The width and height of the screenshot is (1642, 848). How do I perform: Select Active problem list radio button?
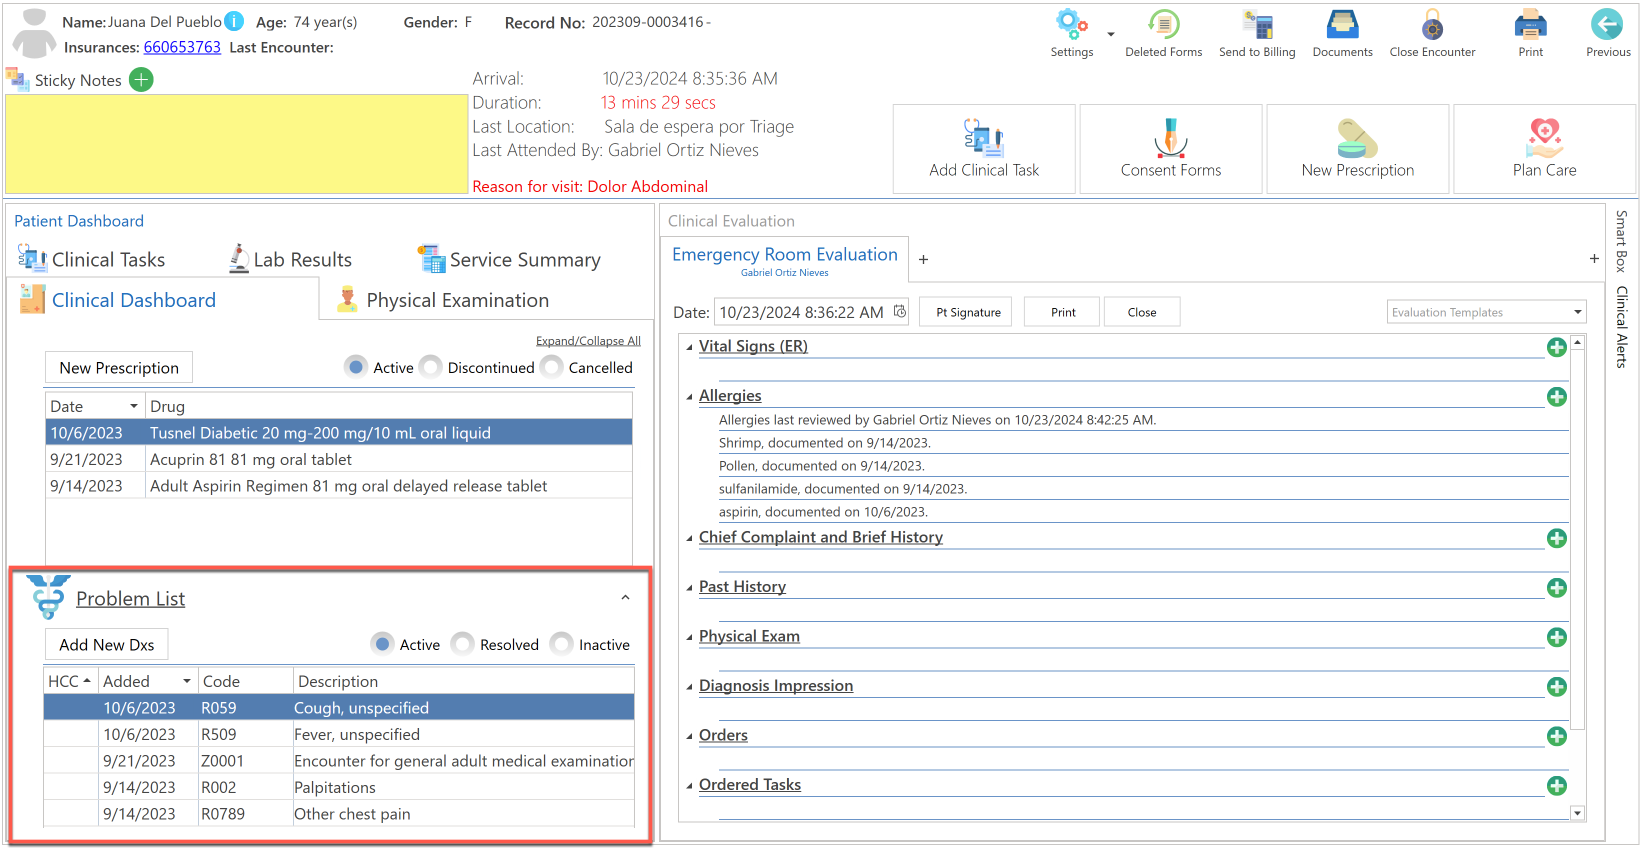tap(382, 644)
